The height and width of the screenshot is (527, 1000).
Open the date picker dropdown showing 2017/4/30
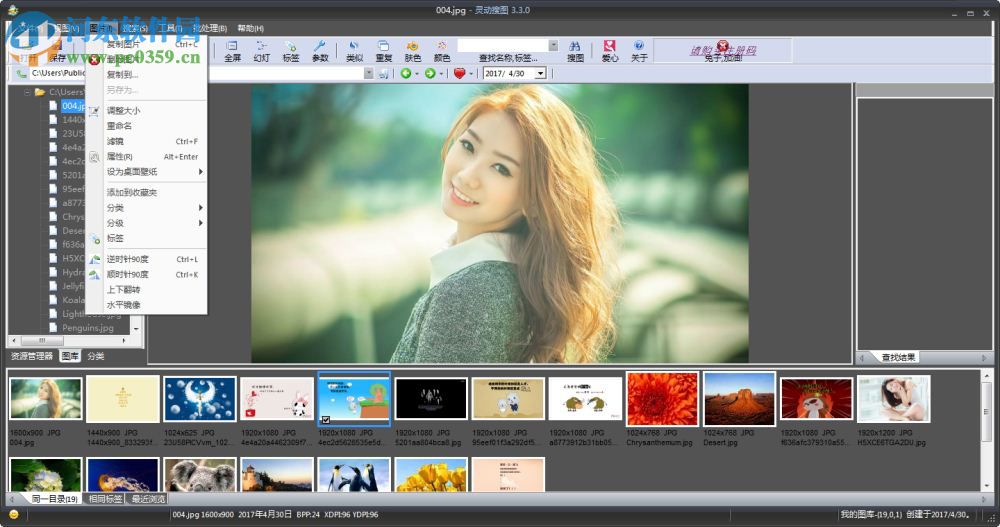(x=540, y=73)
